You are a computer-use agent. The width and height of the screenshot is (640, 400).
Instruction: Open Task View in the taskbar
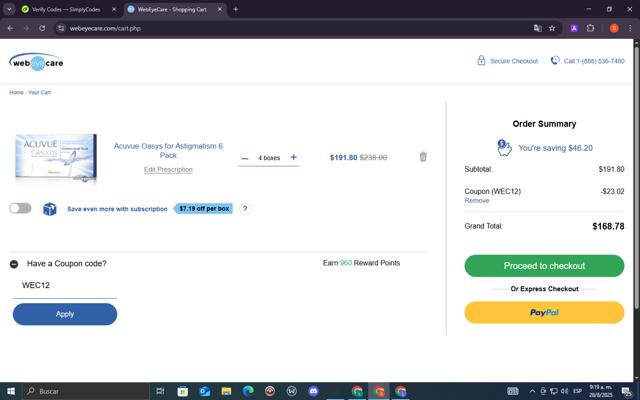(160, 391)
